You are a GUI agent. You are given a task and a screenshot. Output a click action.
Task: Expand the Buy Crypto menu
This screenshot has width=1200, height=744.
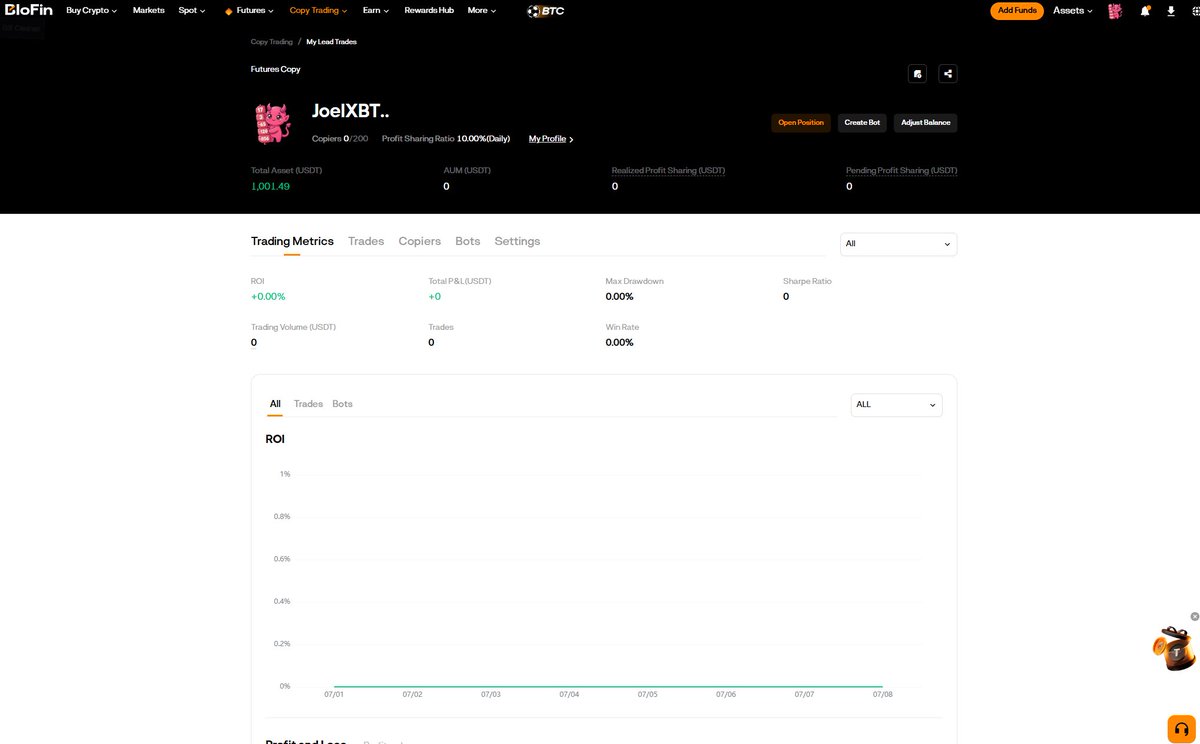(91, 10)
